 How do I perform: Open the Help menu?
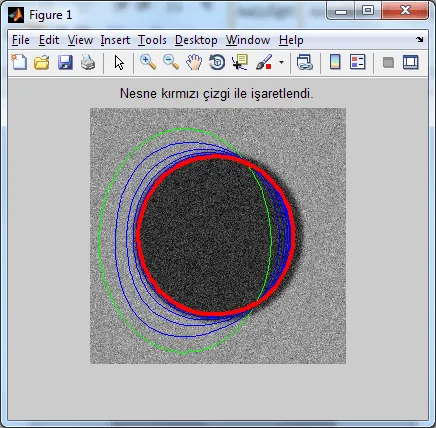click(x=291, y=40)
